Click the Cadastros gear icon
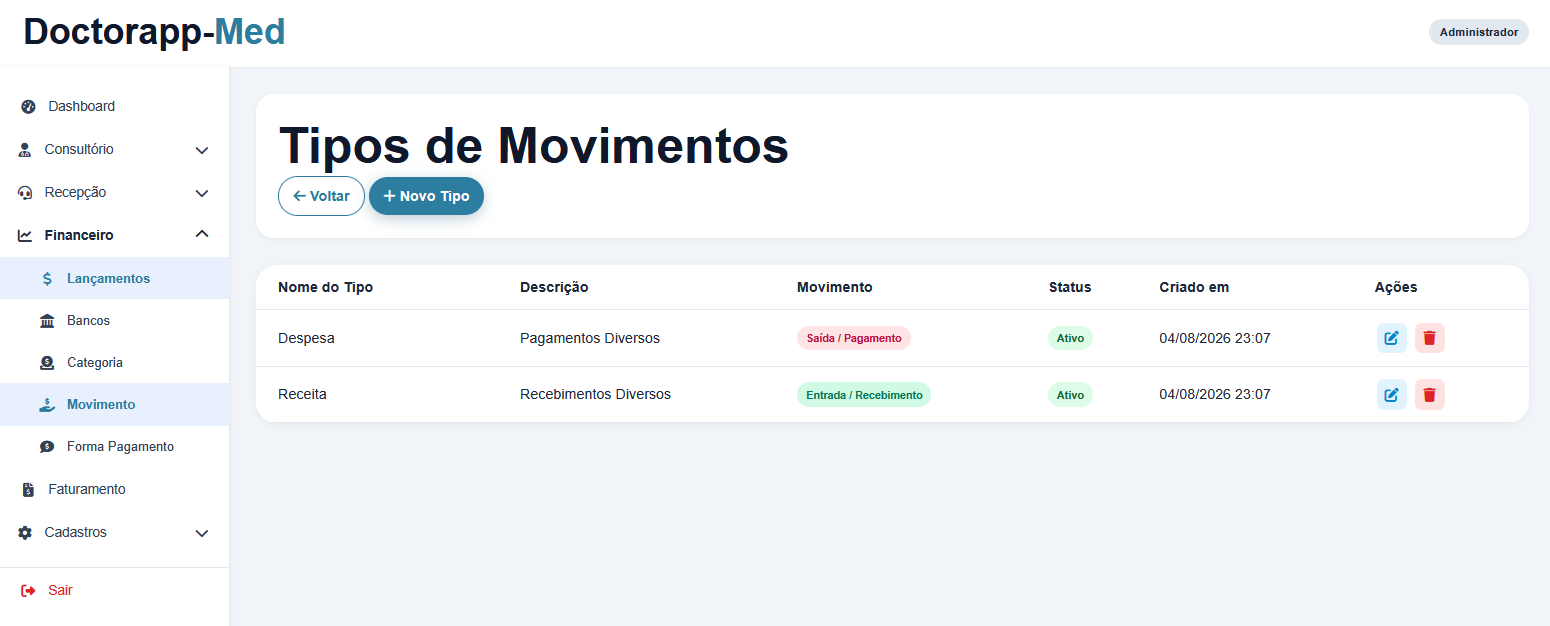The image size is (1550, 626). click(x=25, y=533)
